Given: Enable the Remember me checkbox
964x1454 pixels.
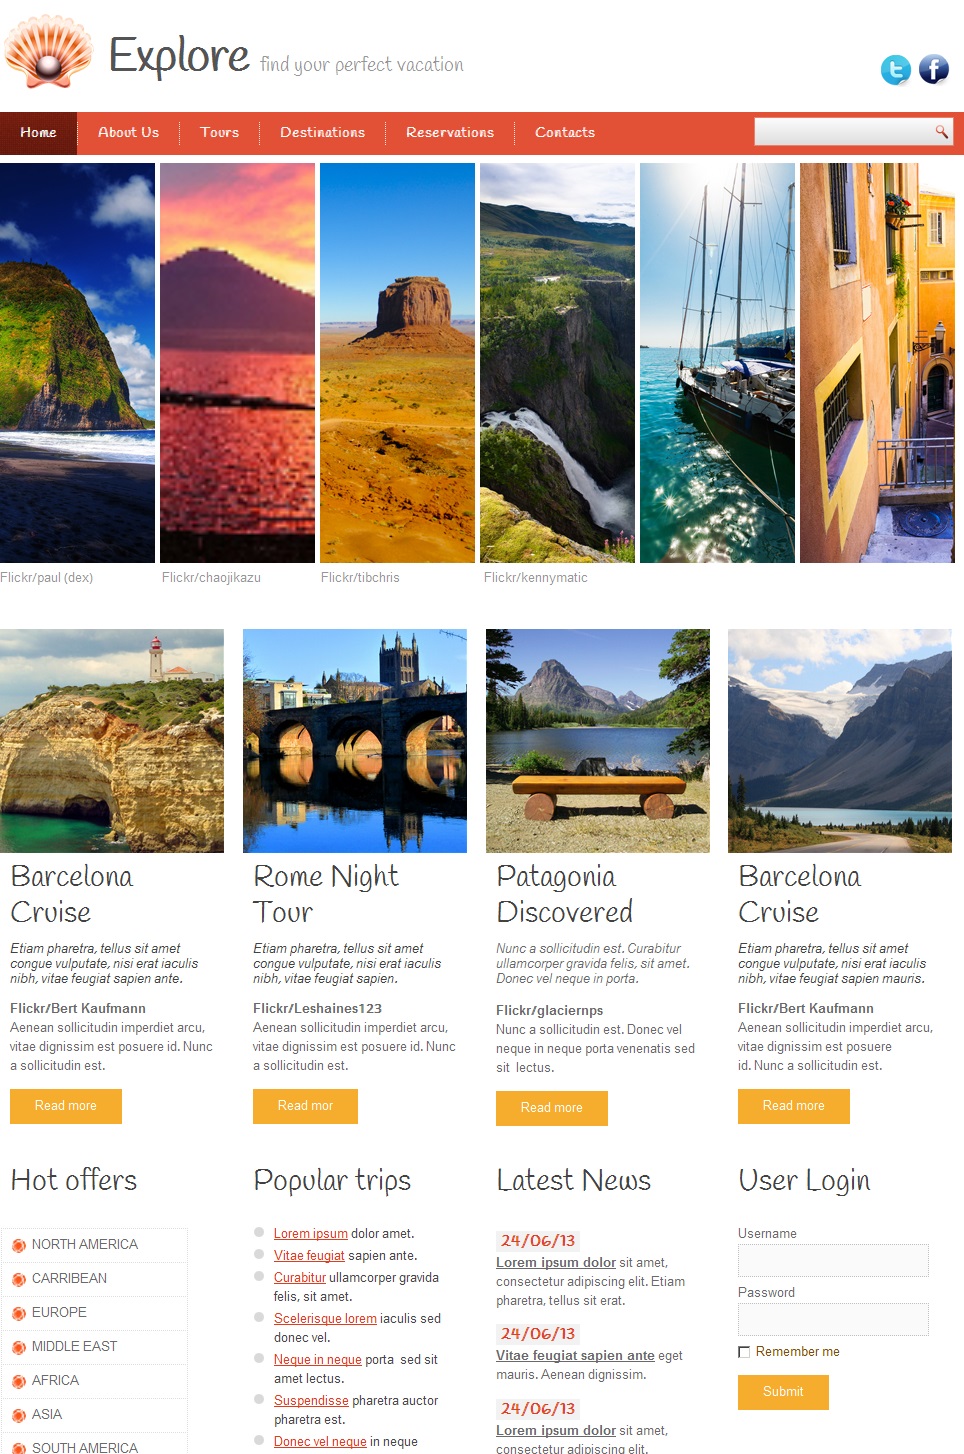Looking at the screenshot, I should pos(744,1352).
